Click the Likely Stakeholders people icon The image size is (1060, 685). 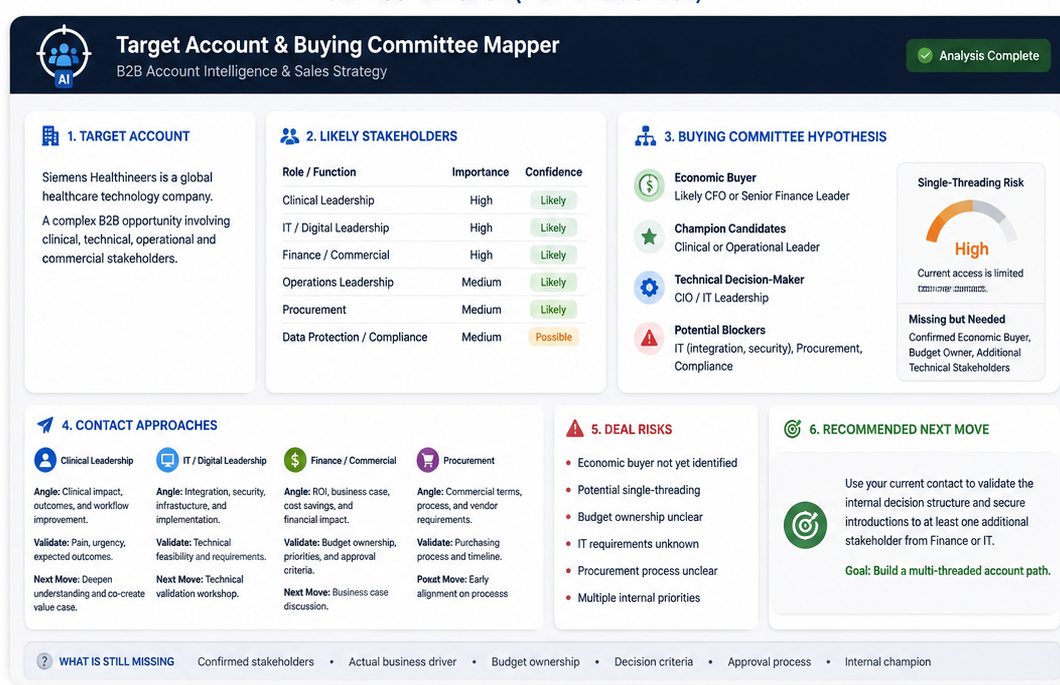[289, 136]
